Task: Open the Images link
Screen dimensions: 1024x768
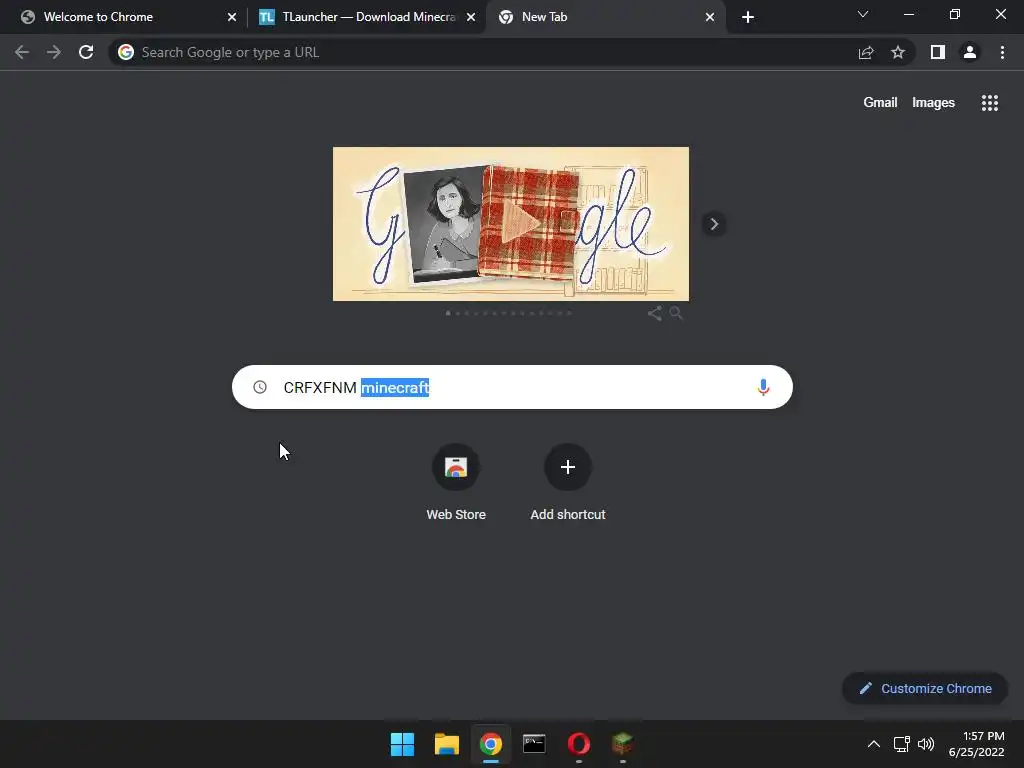Action: (933, 103)
